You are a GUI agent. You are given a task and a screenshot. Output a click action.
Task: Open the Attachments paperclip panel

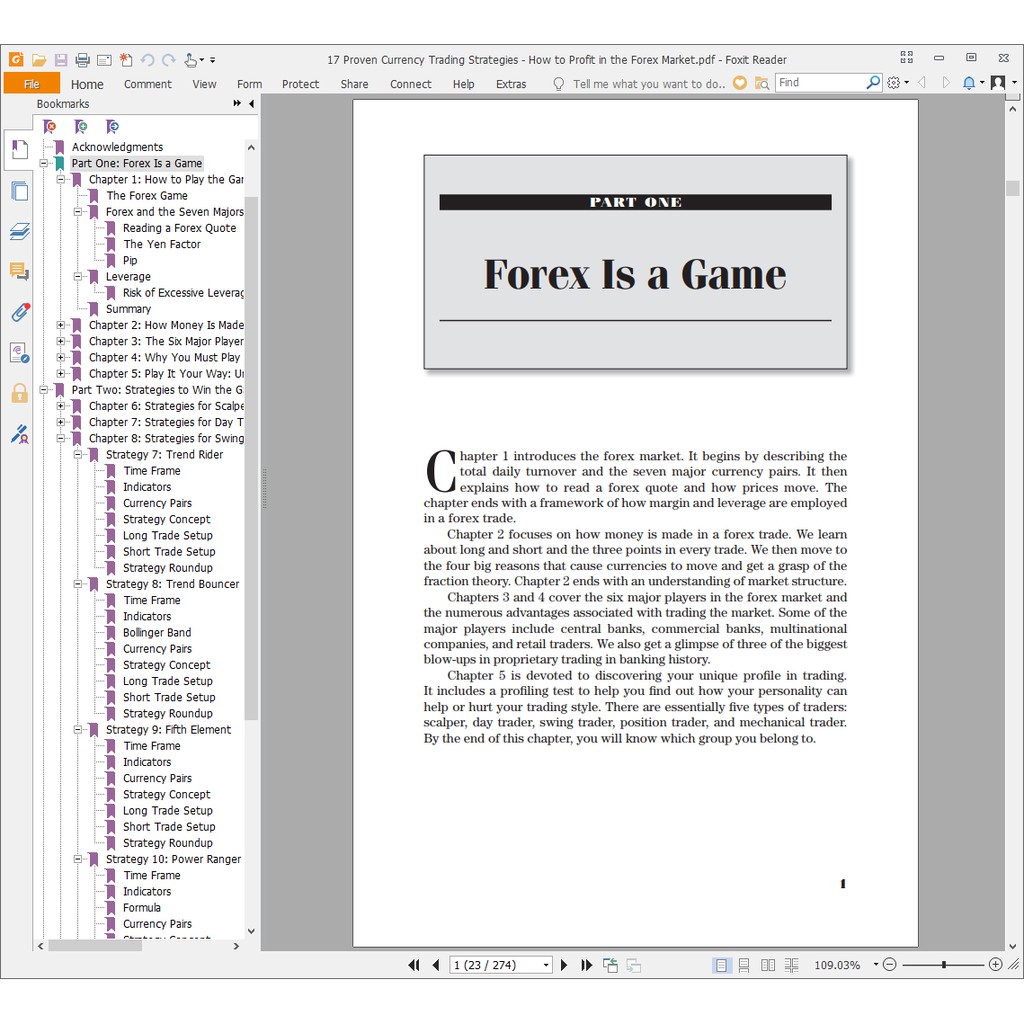[20, 312]
